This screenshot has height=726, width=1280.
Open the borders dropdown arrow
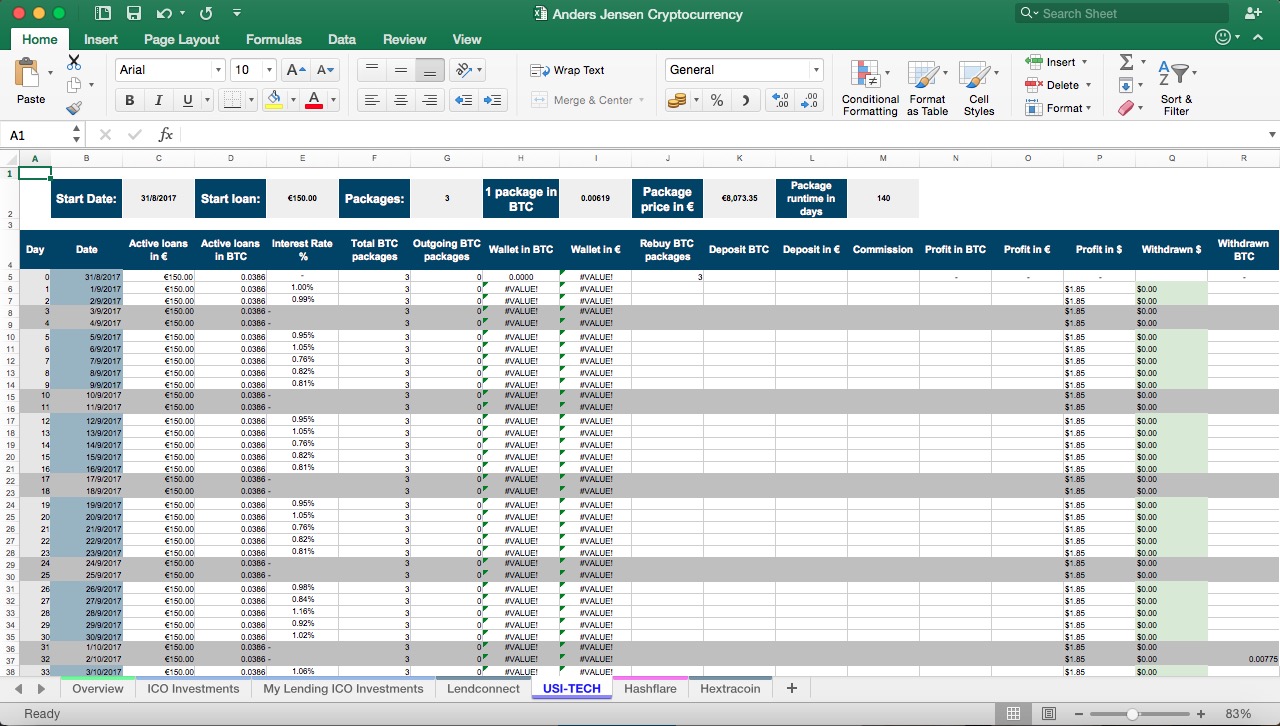[251, 100]
